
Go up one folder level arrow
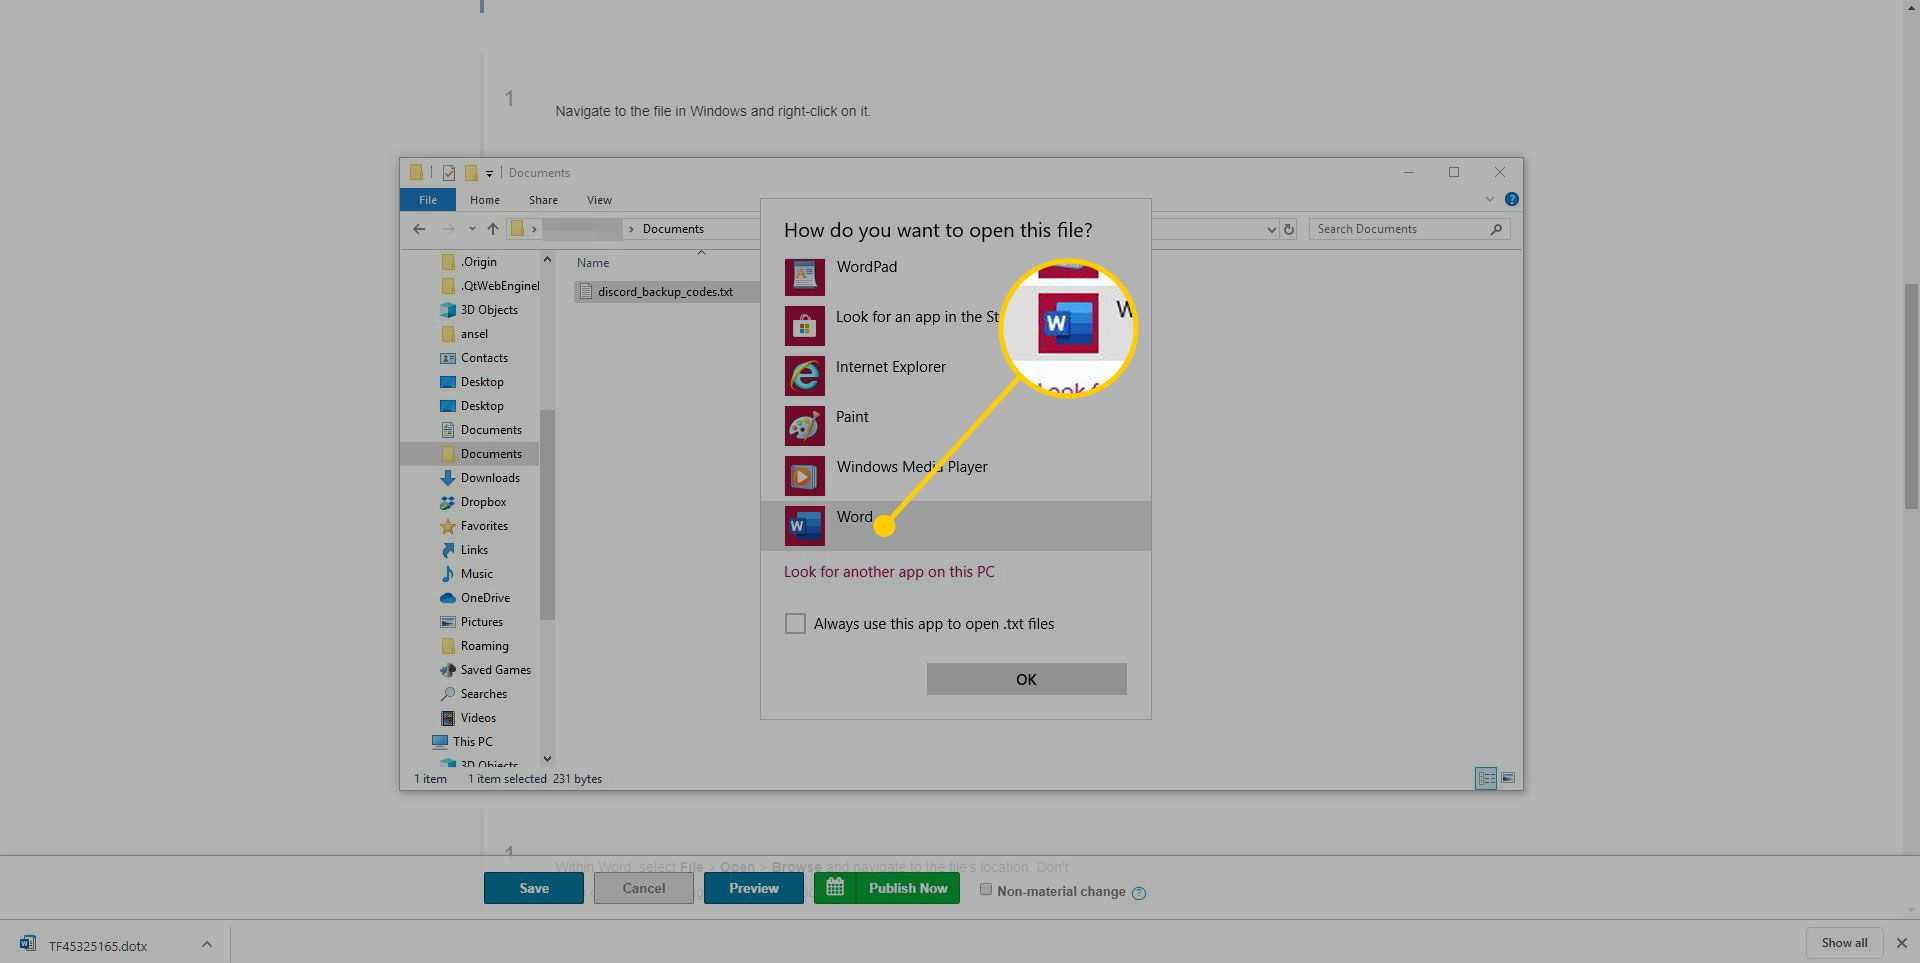493,229
